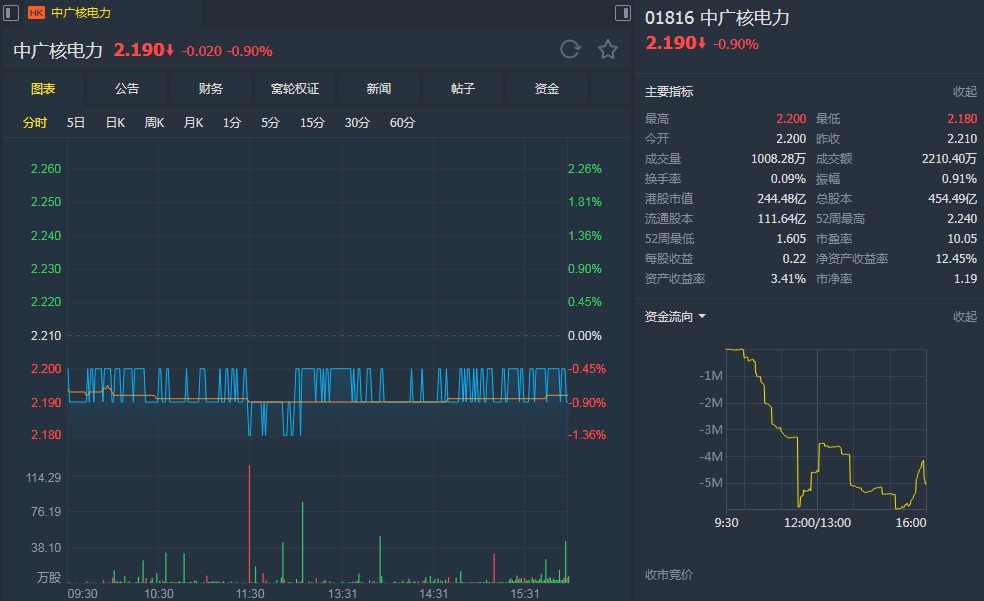Switch to the 公告 tab

tap(127, 88)
